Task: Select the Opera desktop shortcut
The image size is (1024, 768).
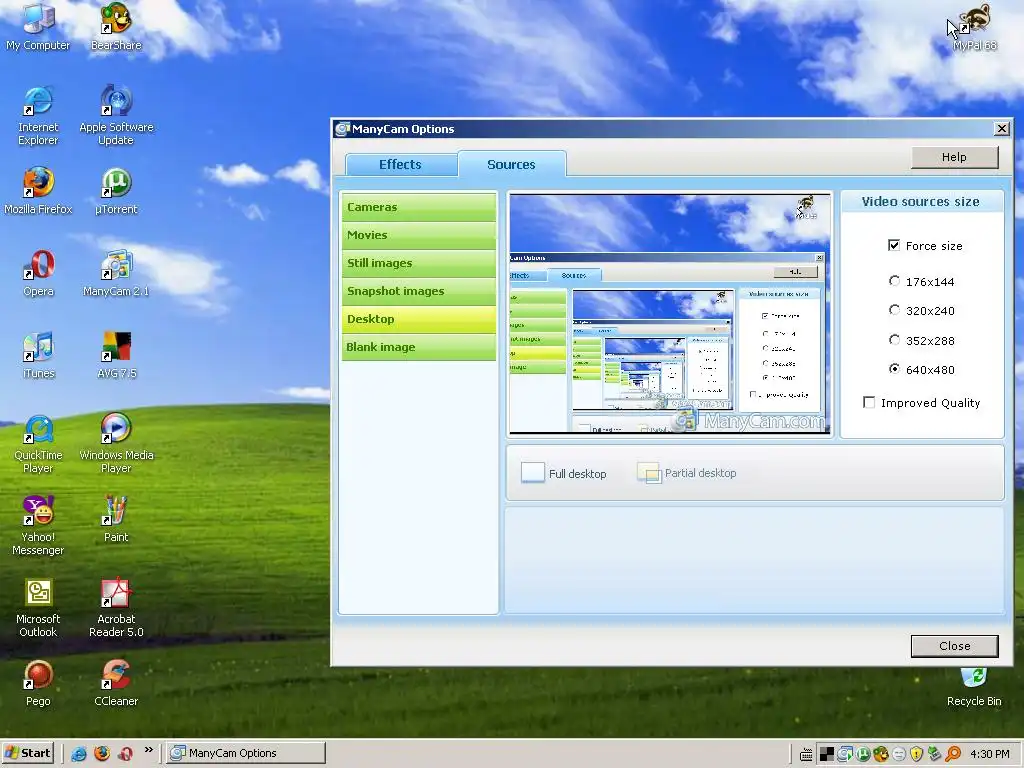Action: click(38, 273)
